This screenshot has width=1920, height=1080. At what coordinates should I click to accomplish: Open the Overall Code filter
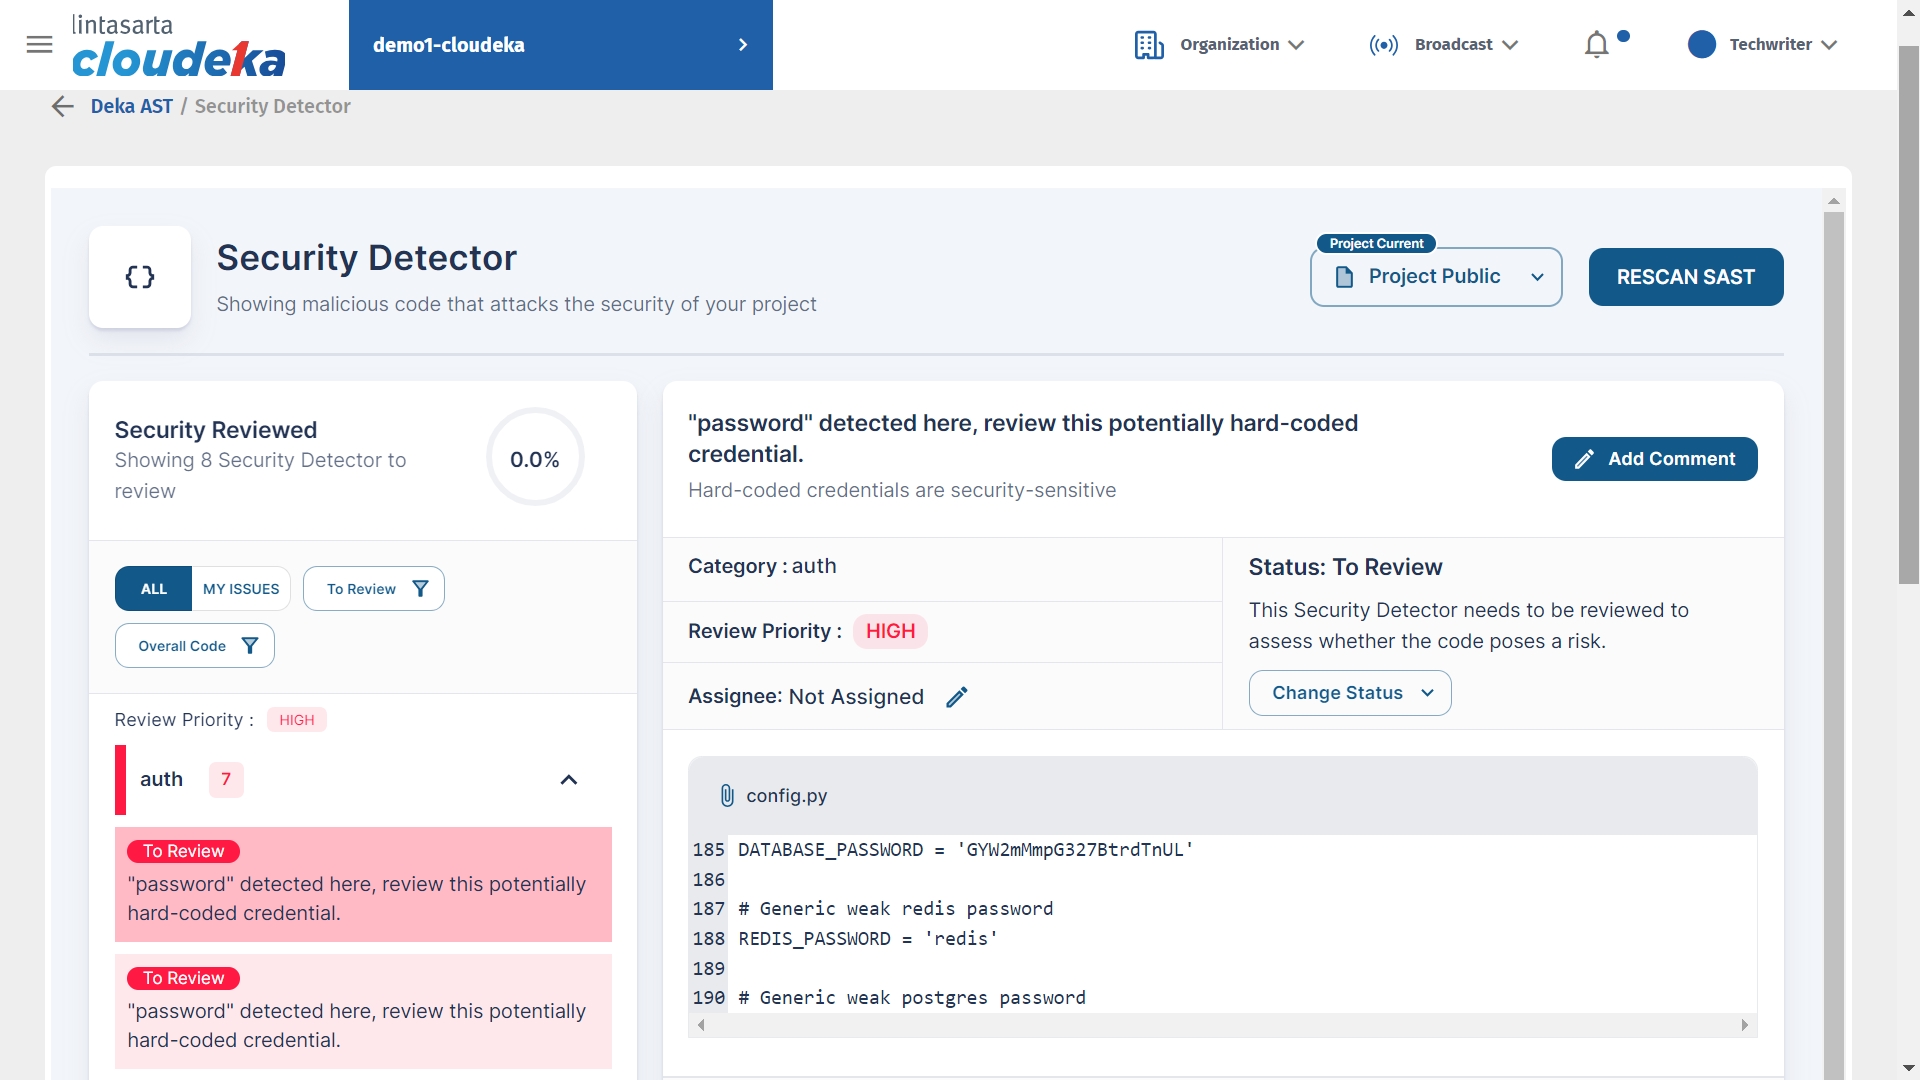pyautogui.click(x=195, y=646)
